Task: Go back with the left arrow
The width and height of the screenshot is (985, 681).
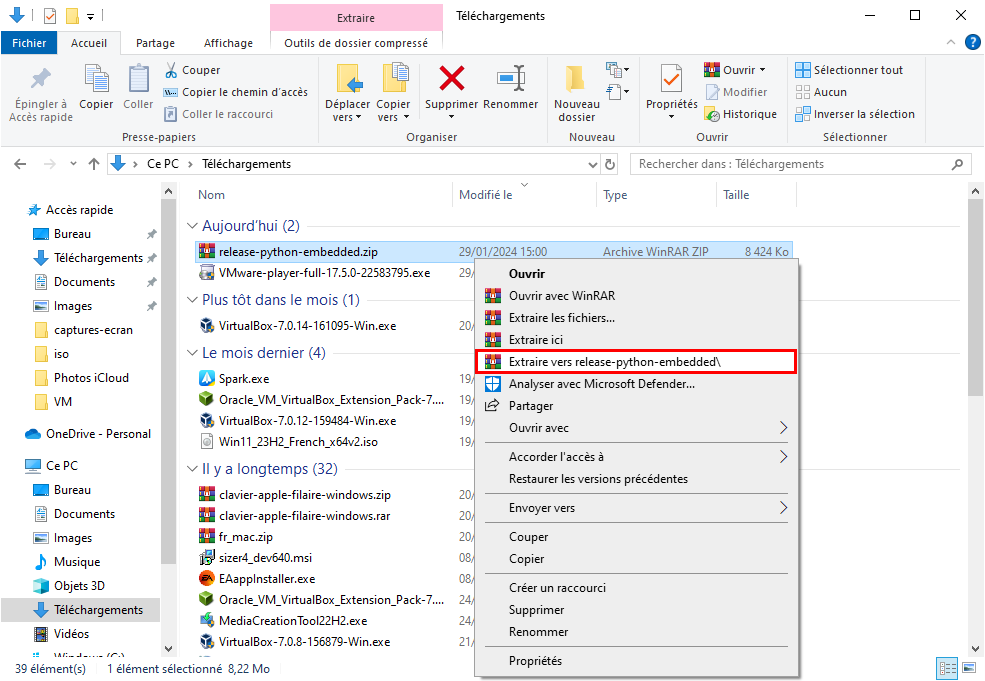Action: click(x=20, y=164)
